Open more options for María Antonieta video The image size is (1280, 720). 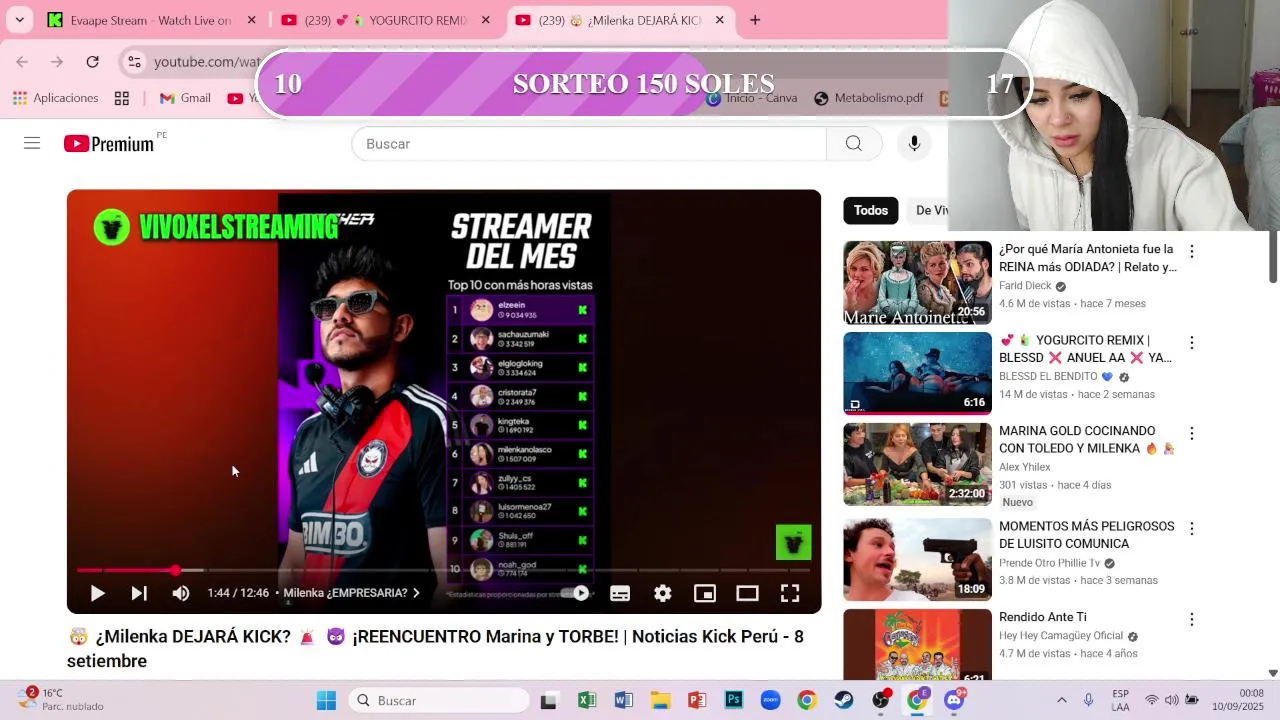1191,251
